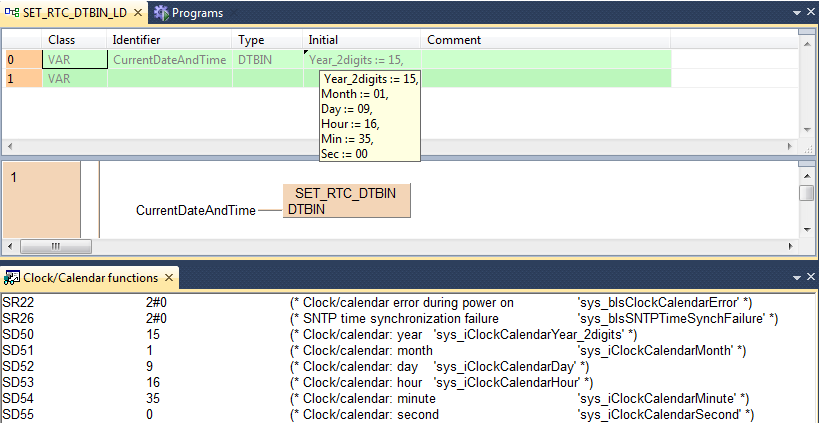
Task: Click the SET_RTC_DTBIN_LD ladder tab icon
Action: click(x=12, y=13)
